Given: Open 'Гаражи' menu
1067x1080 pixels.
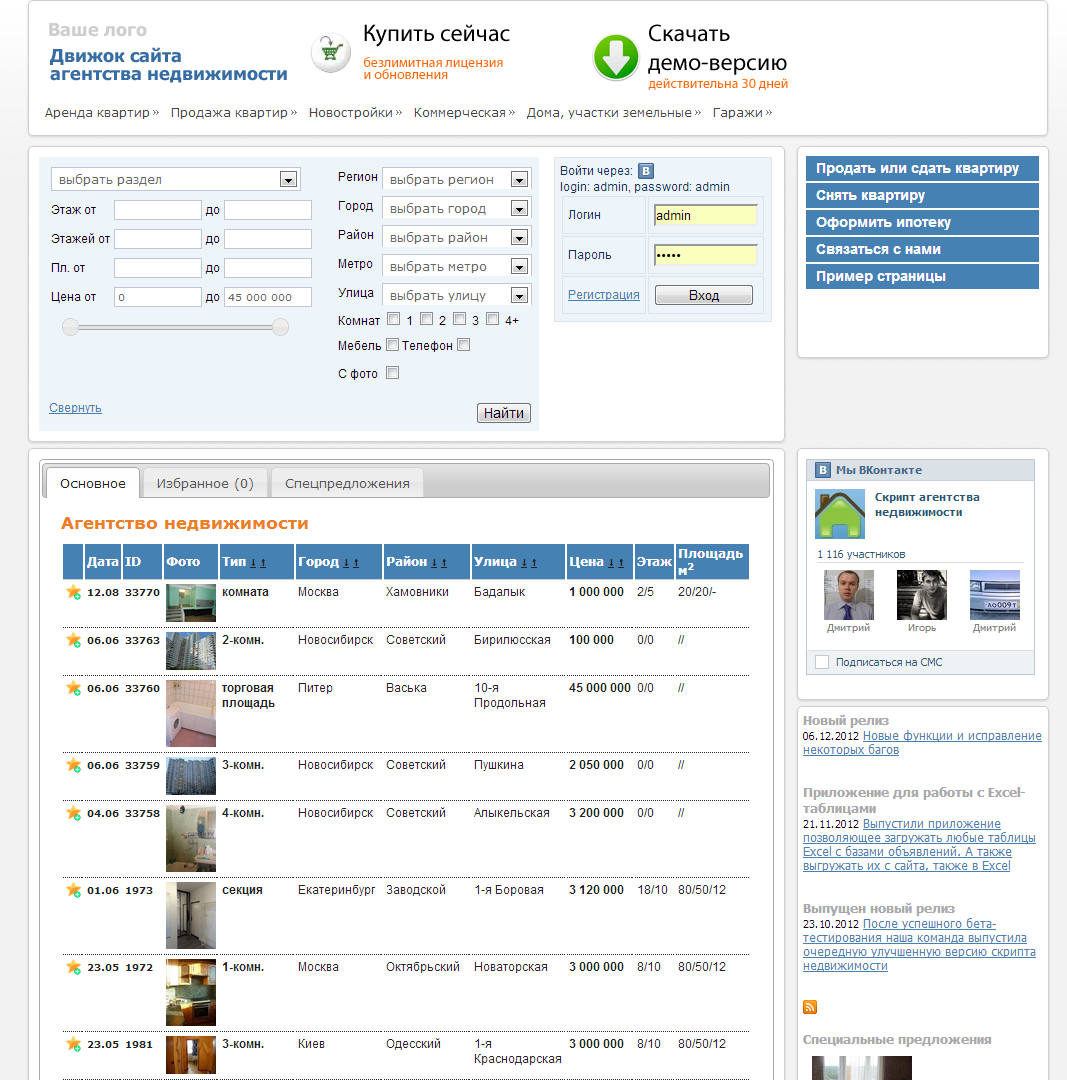Looking at the screenshot, I should pos(742,112).
